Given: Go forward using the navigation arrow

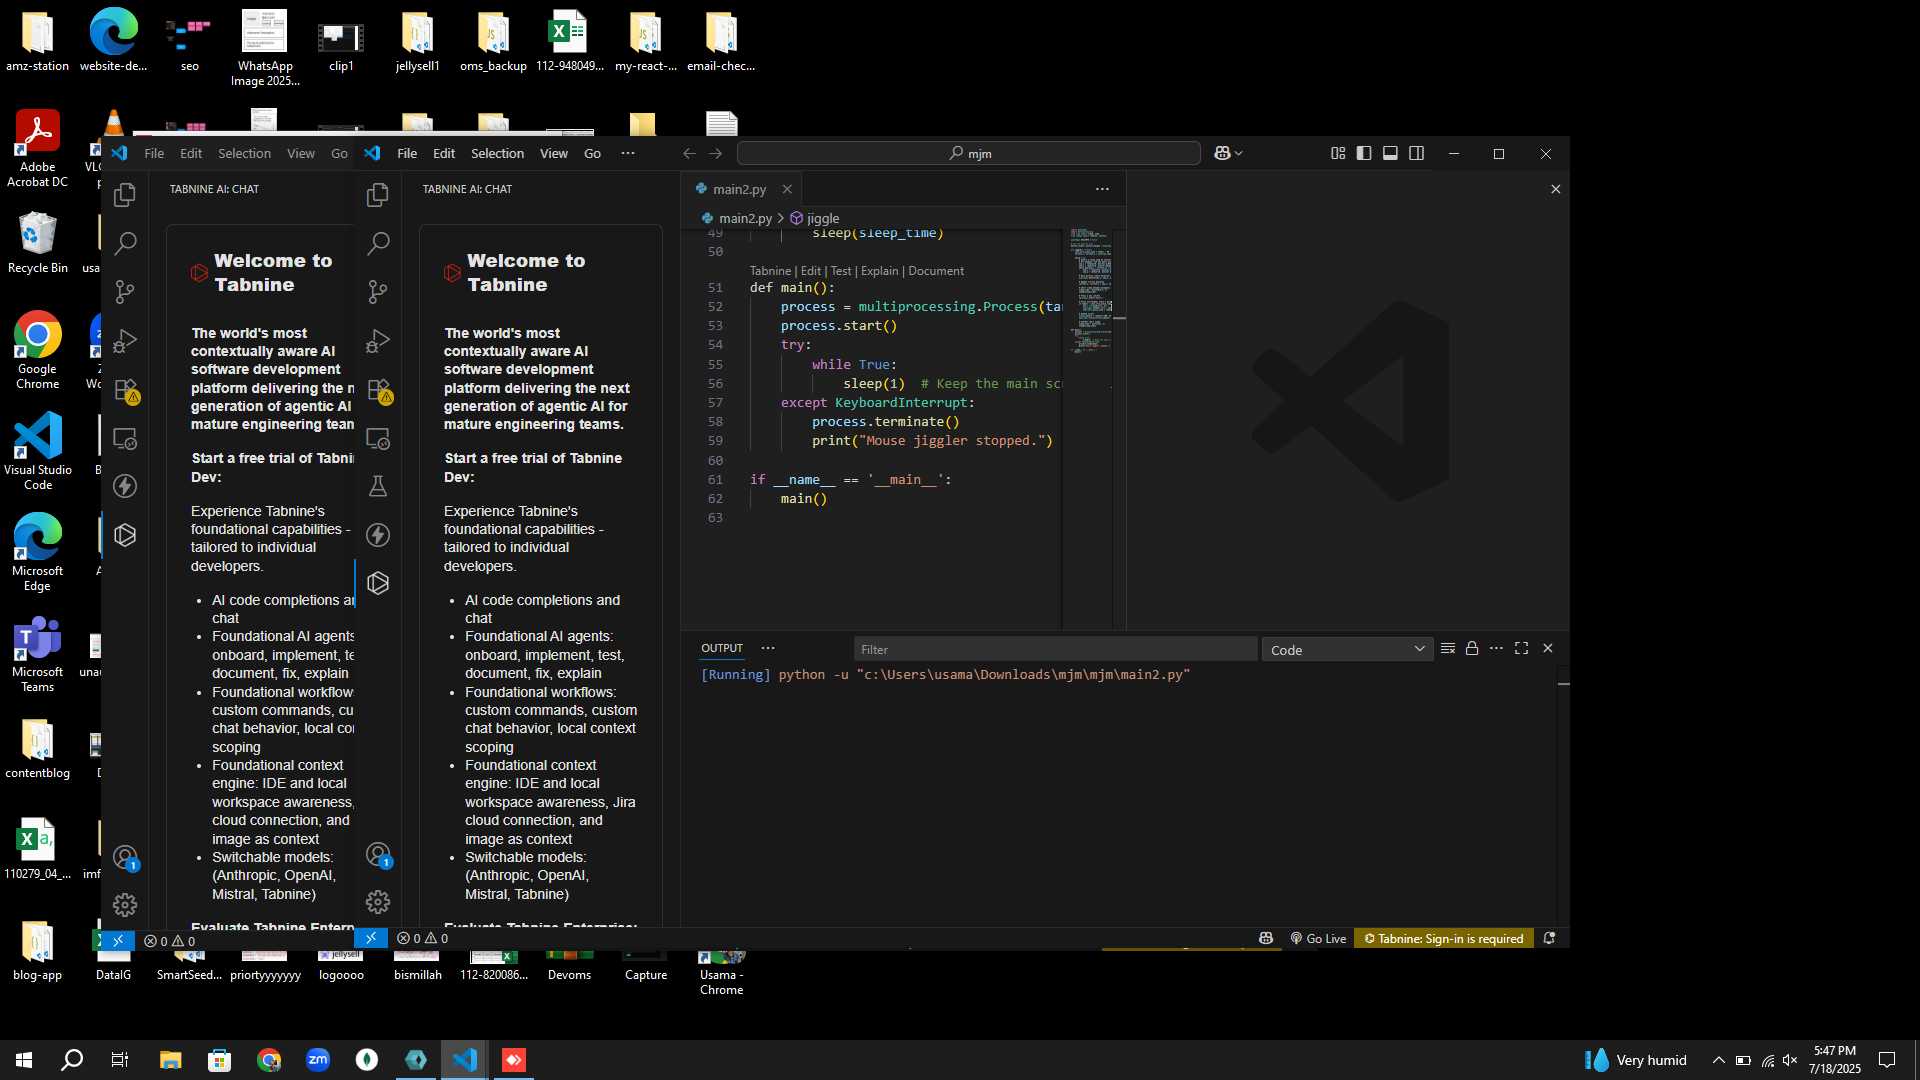Looking at the screenshot, I should (715, 153).
